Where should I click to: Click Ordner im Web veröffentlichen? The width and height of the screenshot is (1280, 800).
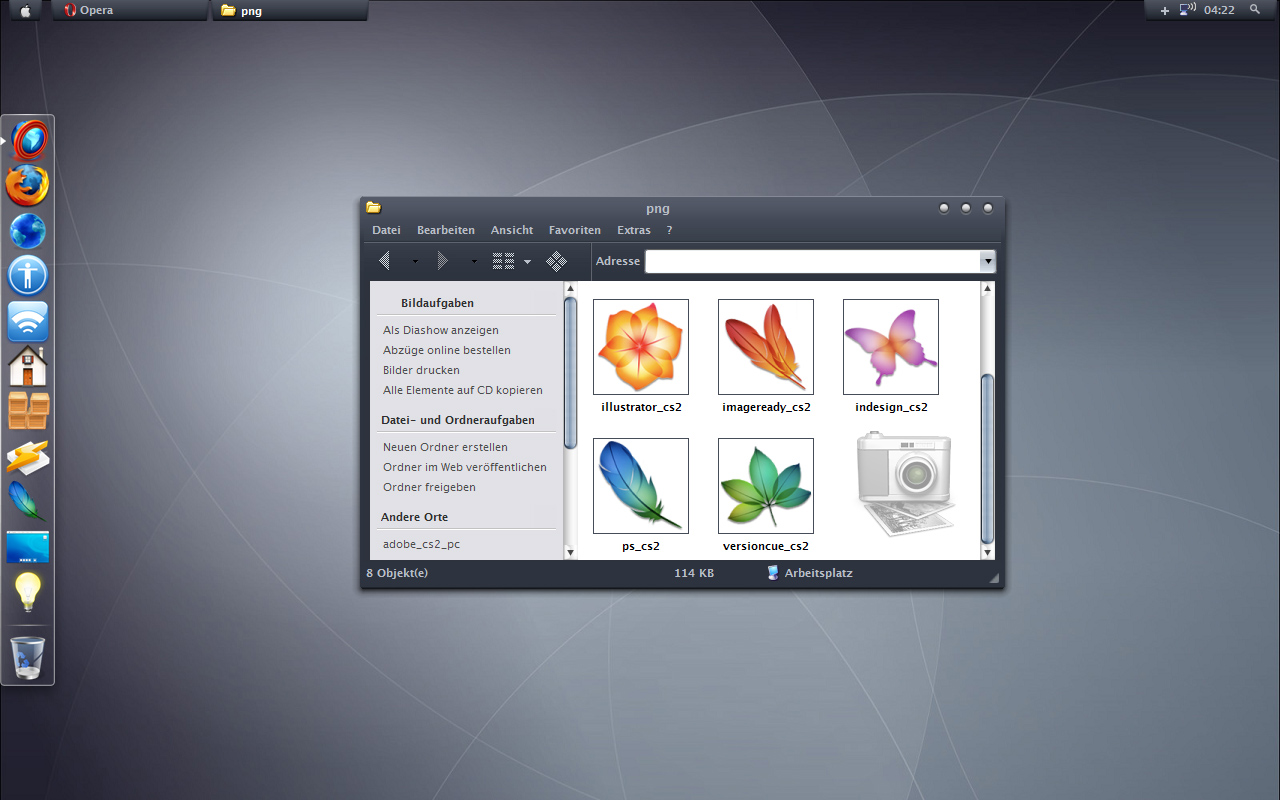tap(465, 467)
